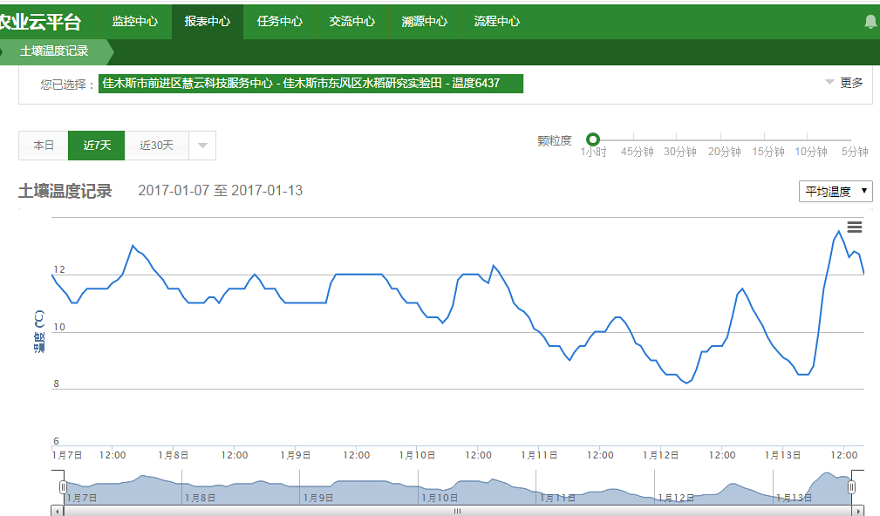
Task: Select the 近30天 time range button
Action: (156, 145)
